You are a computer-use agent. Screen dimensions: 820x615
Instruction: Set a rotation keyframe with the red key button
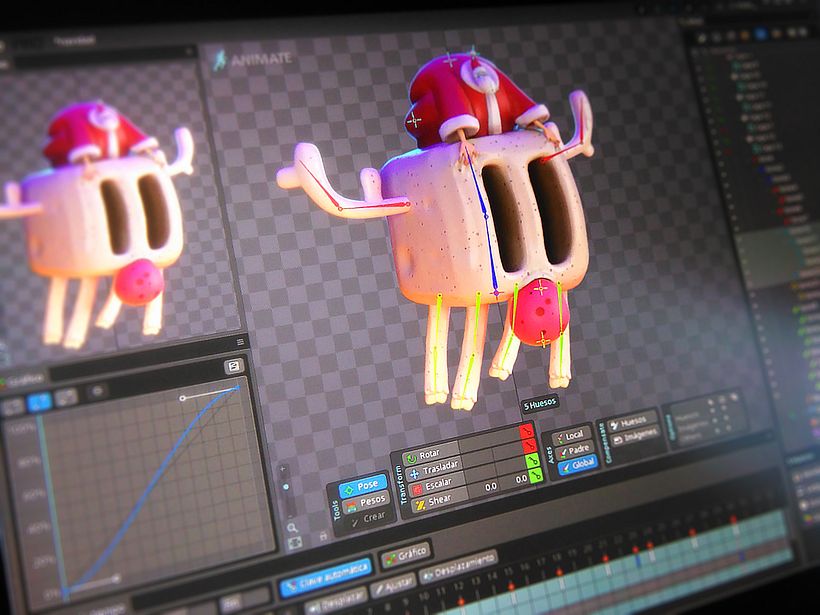(x=526, y=431)
